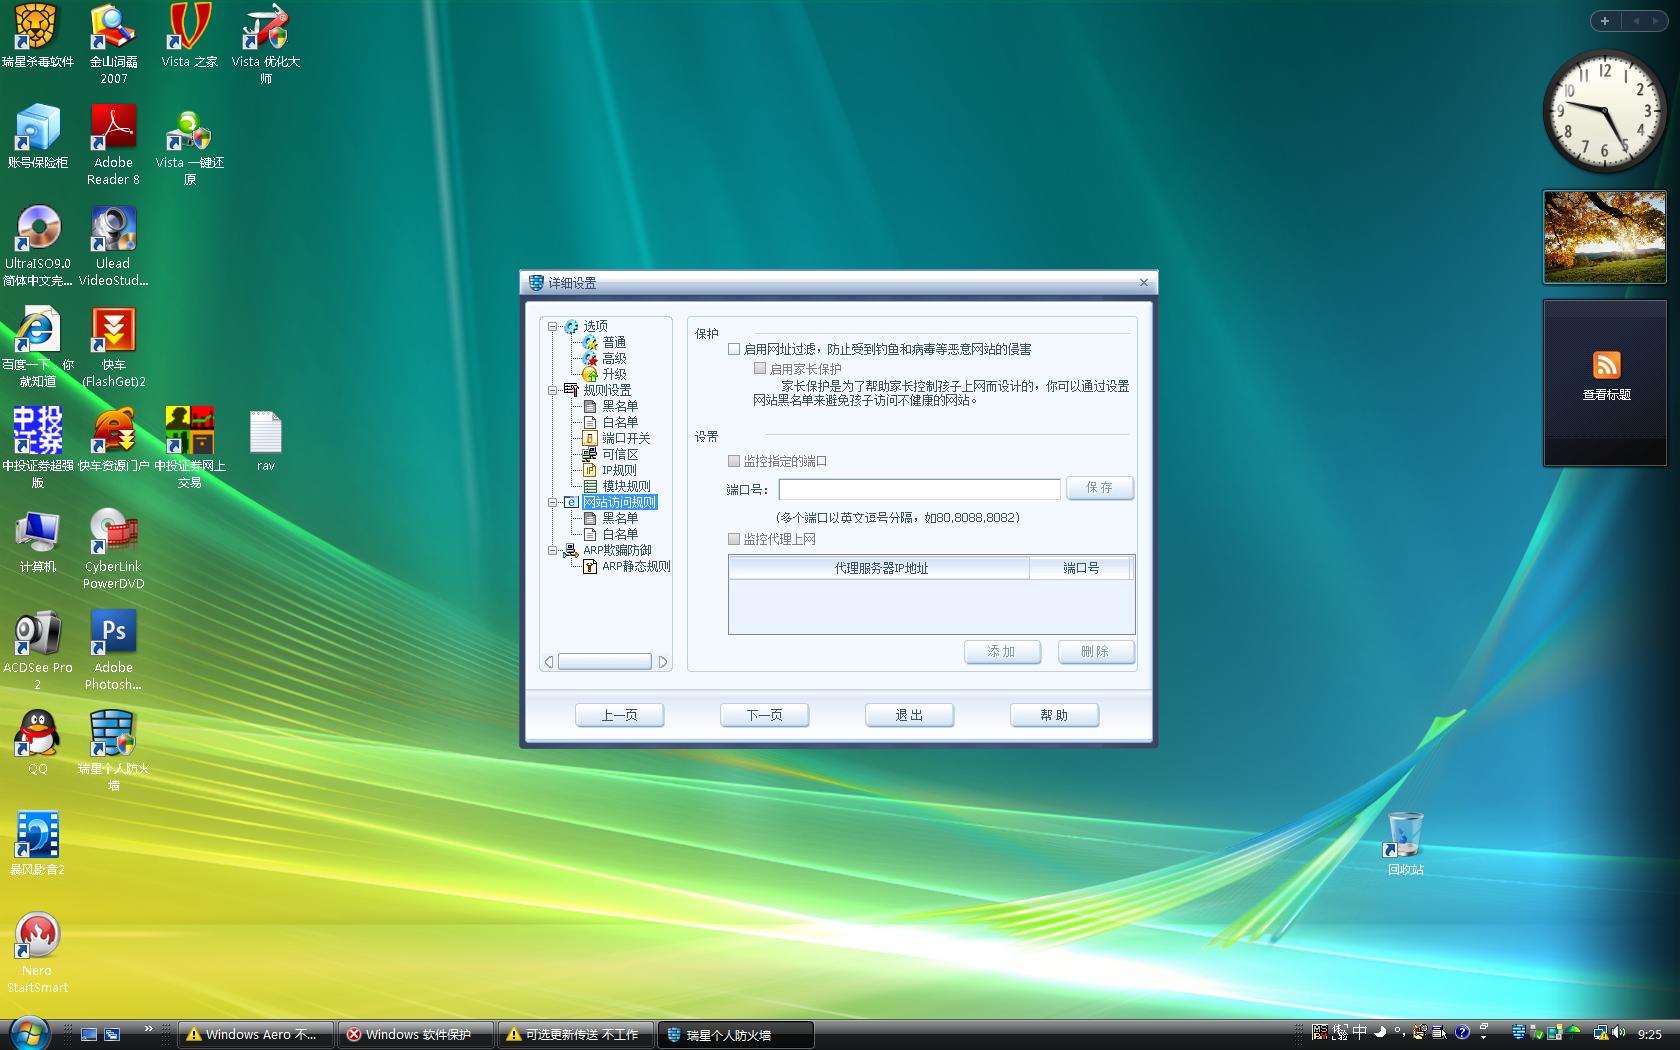This screenshot has height=1050, width=1680.
Task: Collapse the ARP欺骗防御 tree node
Action: click(x=552, y=550)
